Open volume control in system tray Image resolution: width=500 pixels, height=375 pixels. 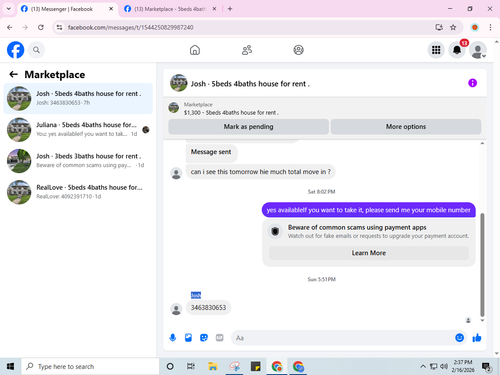click(444, 366)
